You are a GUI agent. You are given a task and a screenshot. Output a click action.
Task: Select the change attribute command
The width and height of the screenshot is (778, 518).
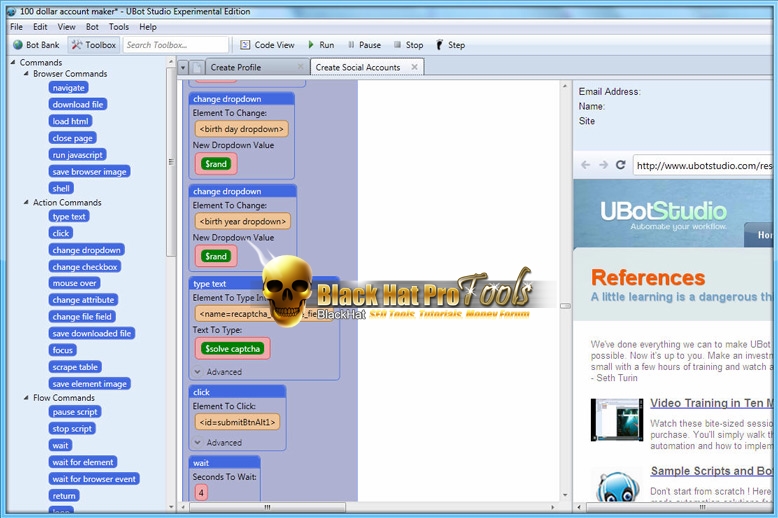point(83,300)
